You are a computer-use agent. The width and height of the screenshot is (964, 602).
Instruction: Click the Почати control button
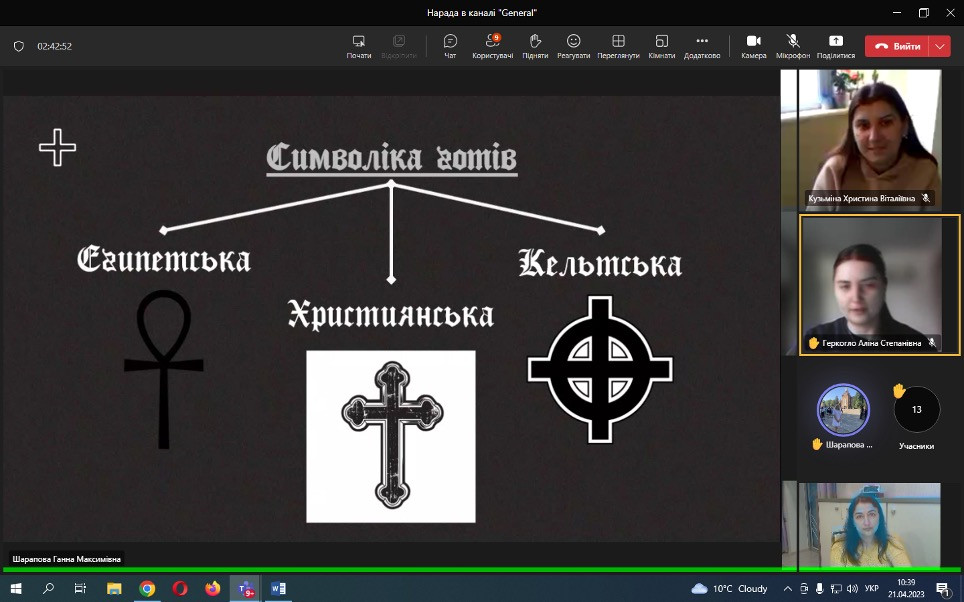click(359, 46)
